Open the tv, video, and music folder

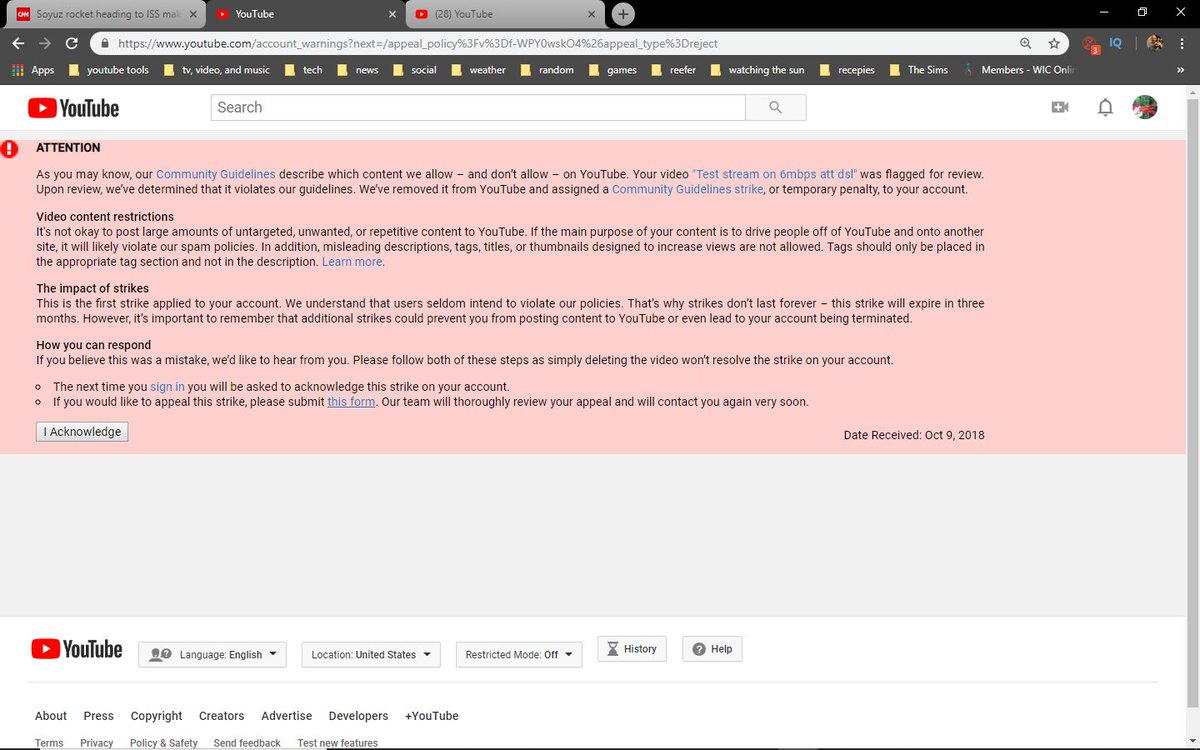coord(215,70)
